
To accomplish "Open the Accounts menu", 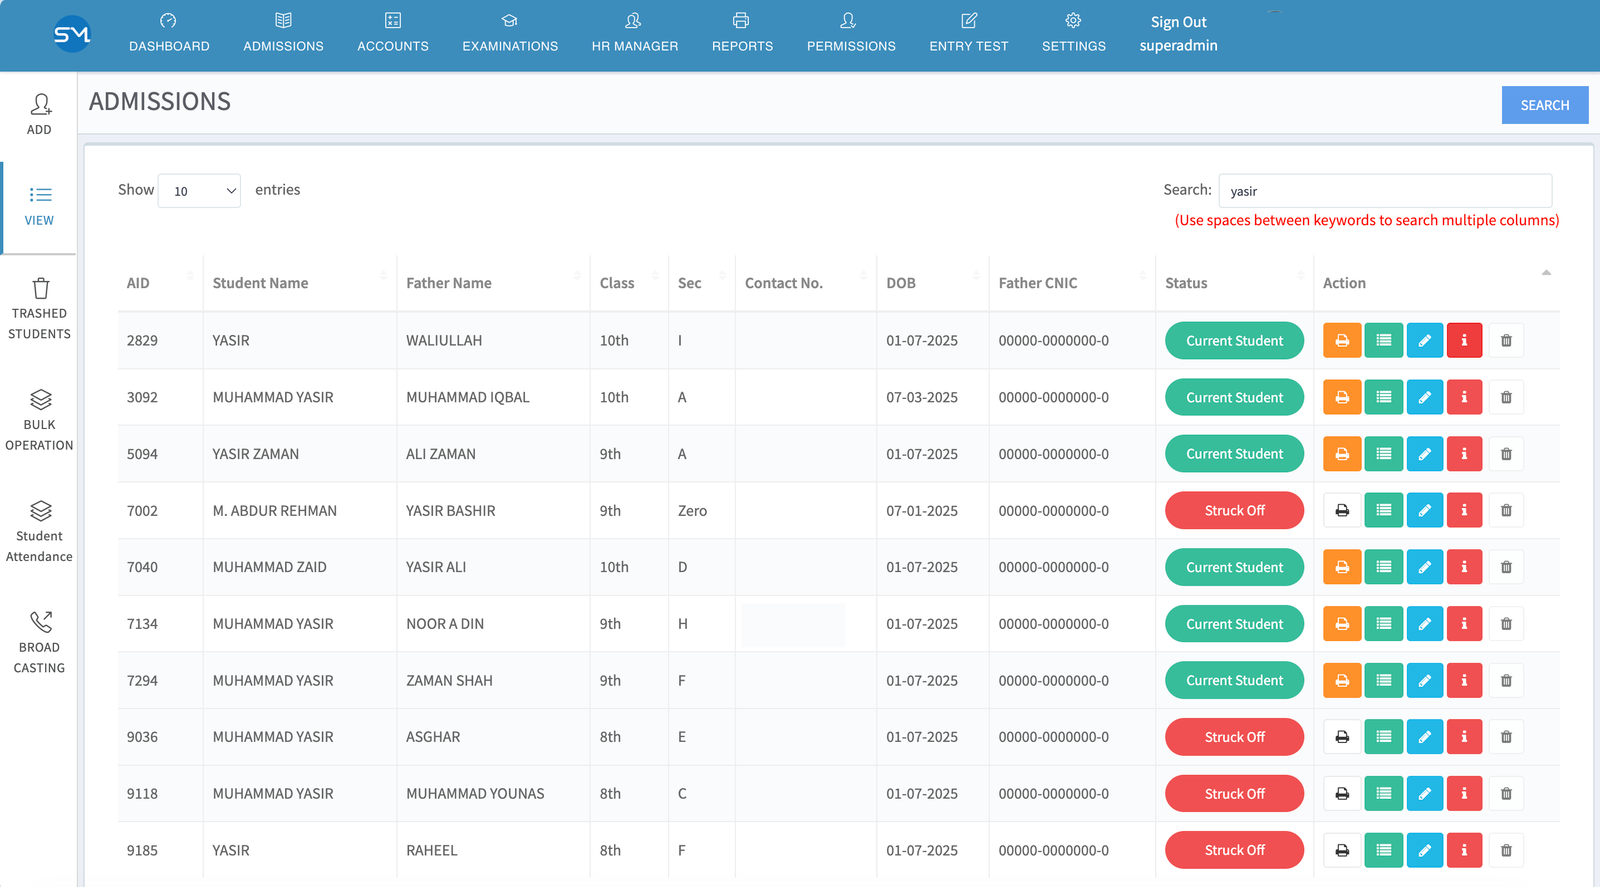I will (393, 33).
